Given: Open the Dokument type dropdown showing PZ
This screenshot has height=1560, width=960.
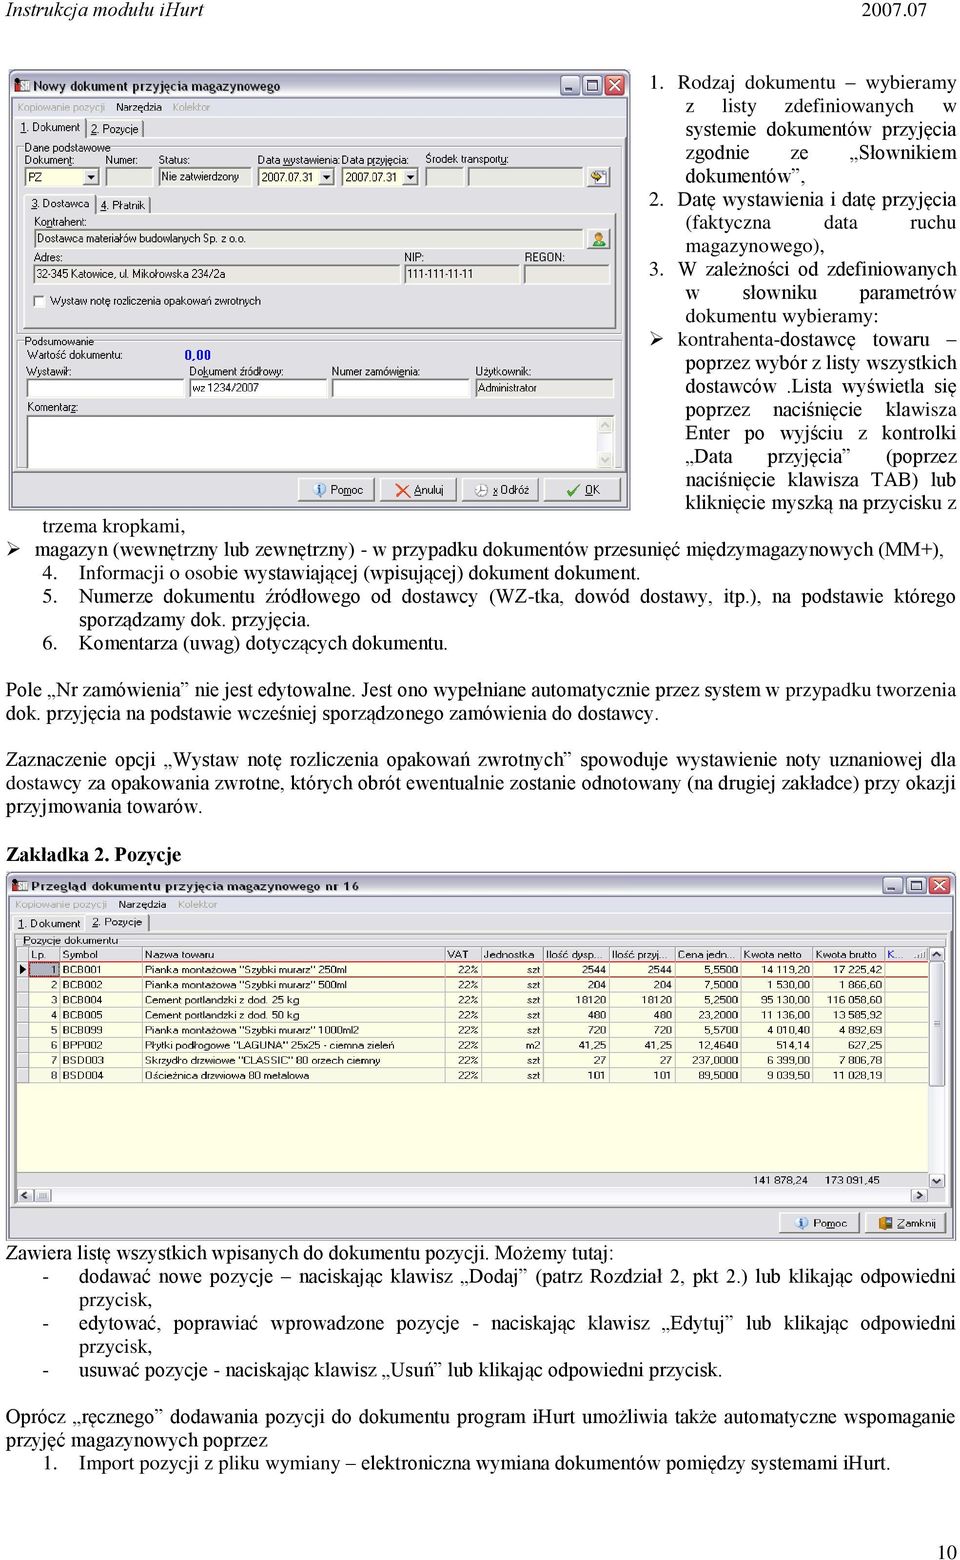Looking at the screenshot, I should coord(91,177).
